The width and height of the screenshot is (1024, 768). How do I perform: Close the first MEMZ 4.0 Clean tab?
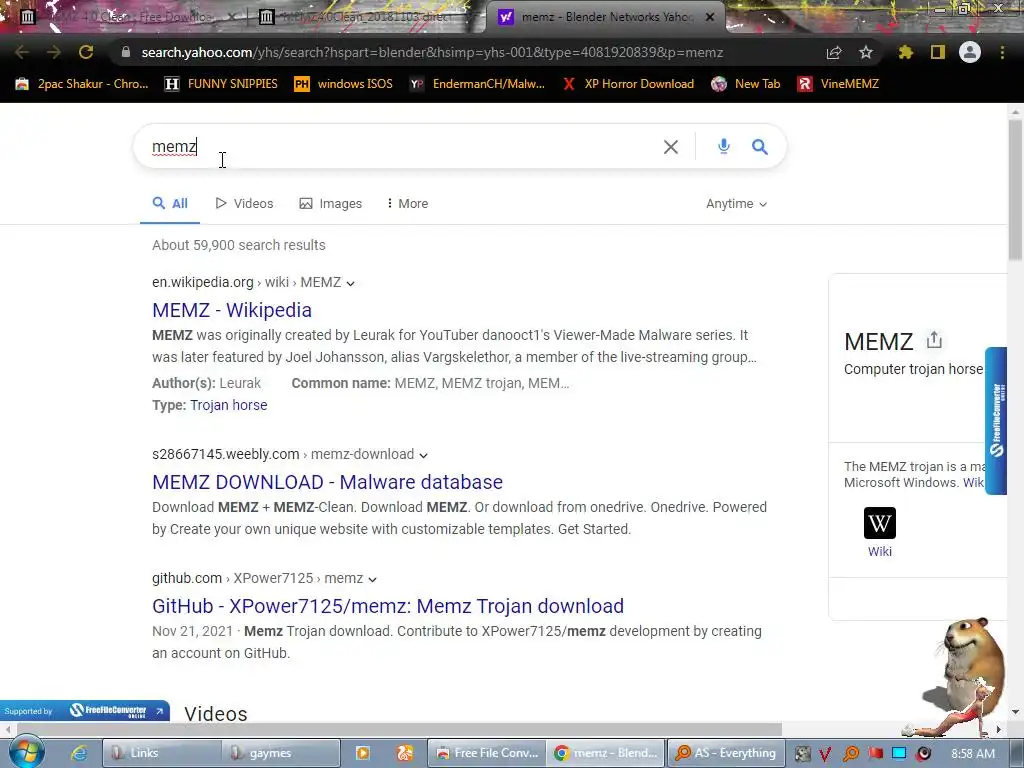(x=231, y=17)
